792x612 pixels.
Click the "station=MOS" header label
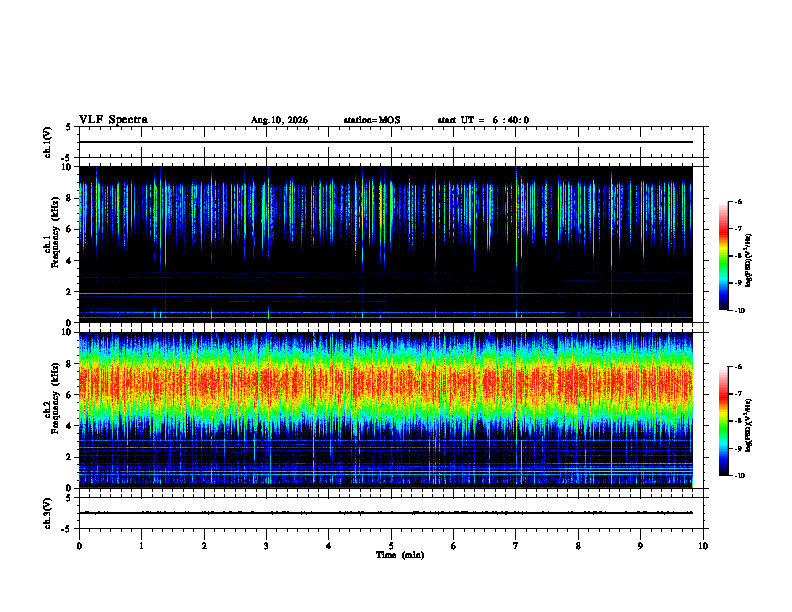click(372, 120)
